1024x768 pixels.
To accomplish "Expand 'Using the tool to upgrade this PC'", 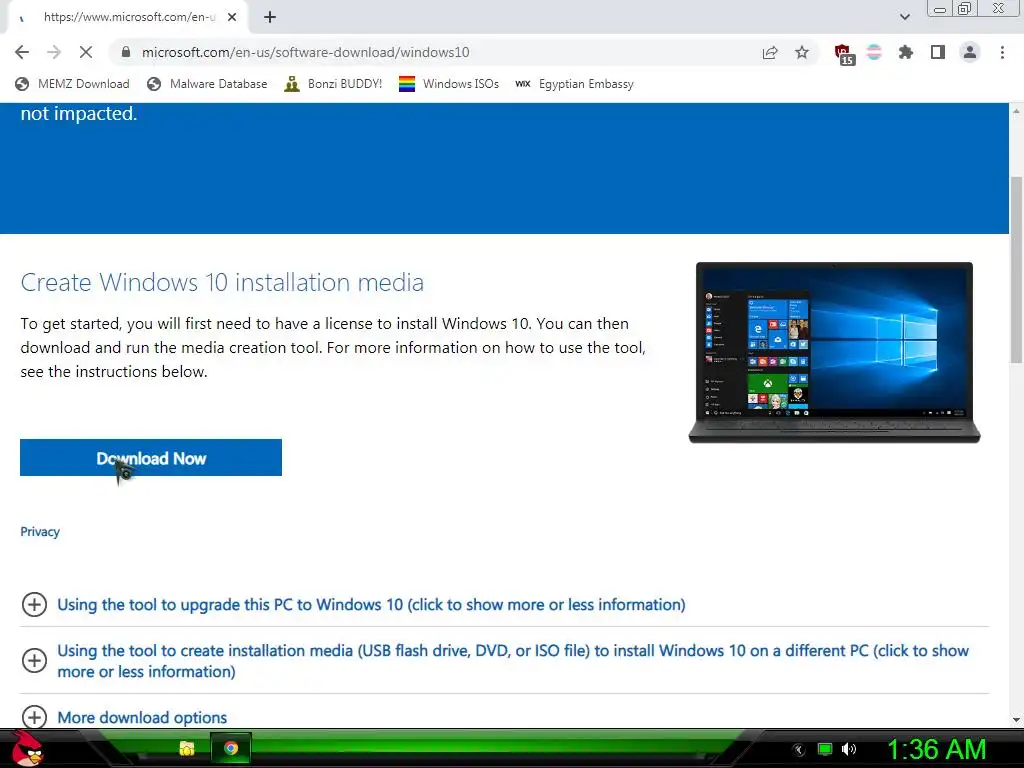I will [371, 605].
